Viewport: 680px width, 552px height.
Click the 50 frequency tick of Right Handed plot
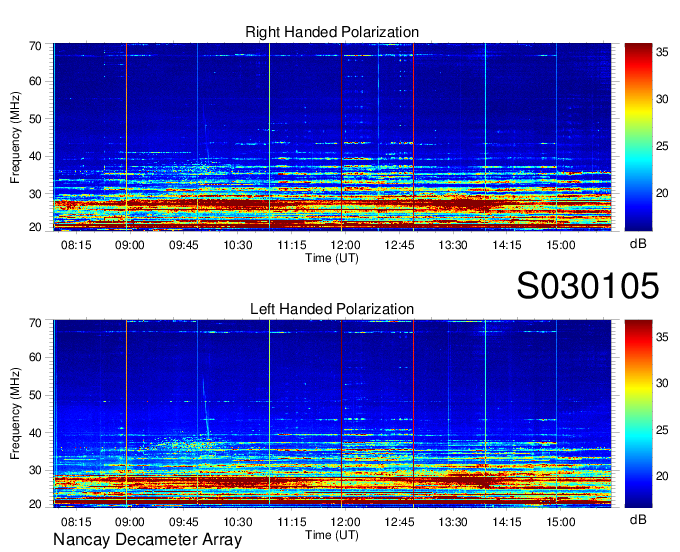[35, 119]
